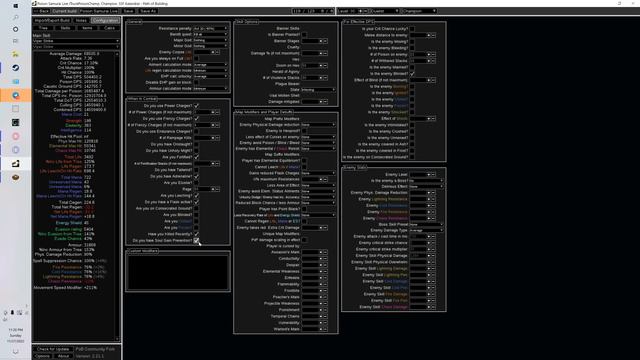The image size is (640, 360).
Task: Open Boss Skill Preset dropdown
Action: pyautogui.click(x=426, y=224)
